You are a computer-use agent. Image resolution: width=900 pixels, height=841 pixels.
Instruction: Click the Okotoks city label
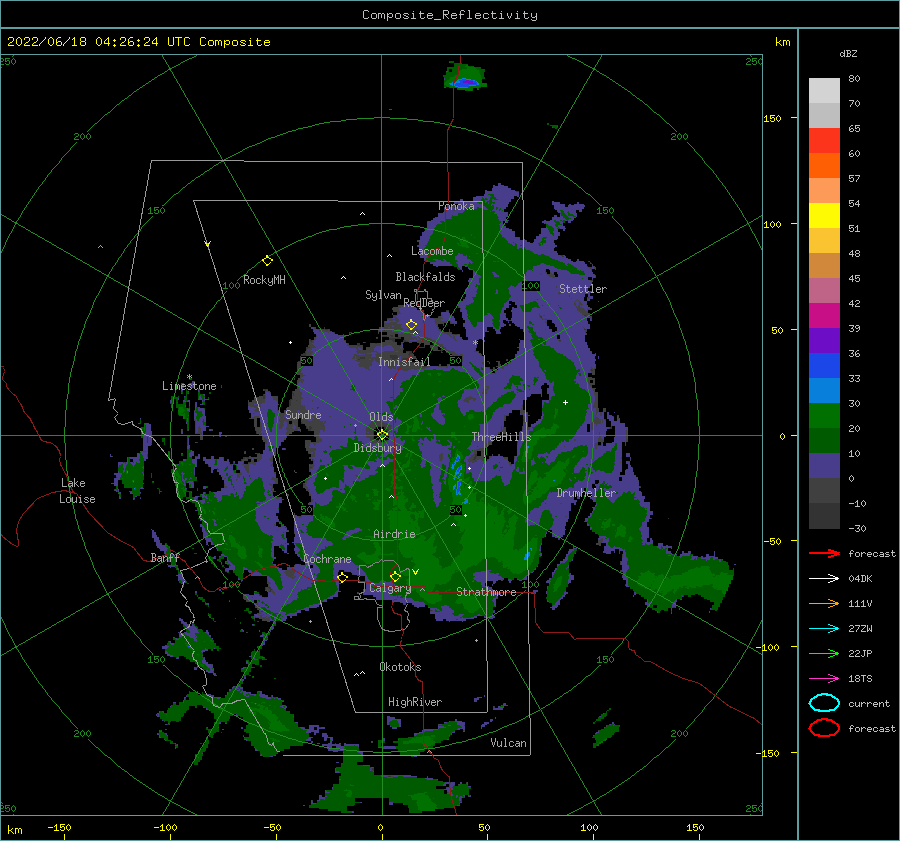(400, 667)
